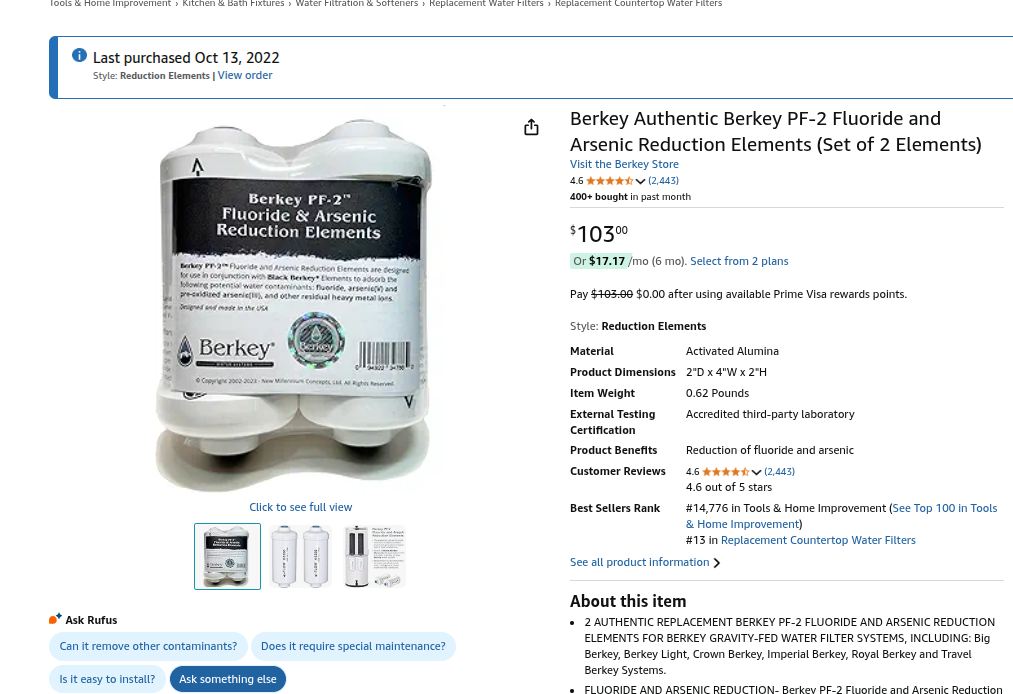Open the View order link

click(245, 76)
